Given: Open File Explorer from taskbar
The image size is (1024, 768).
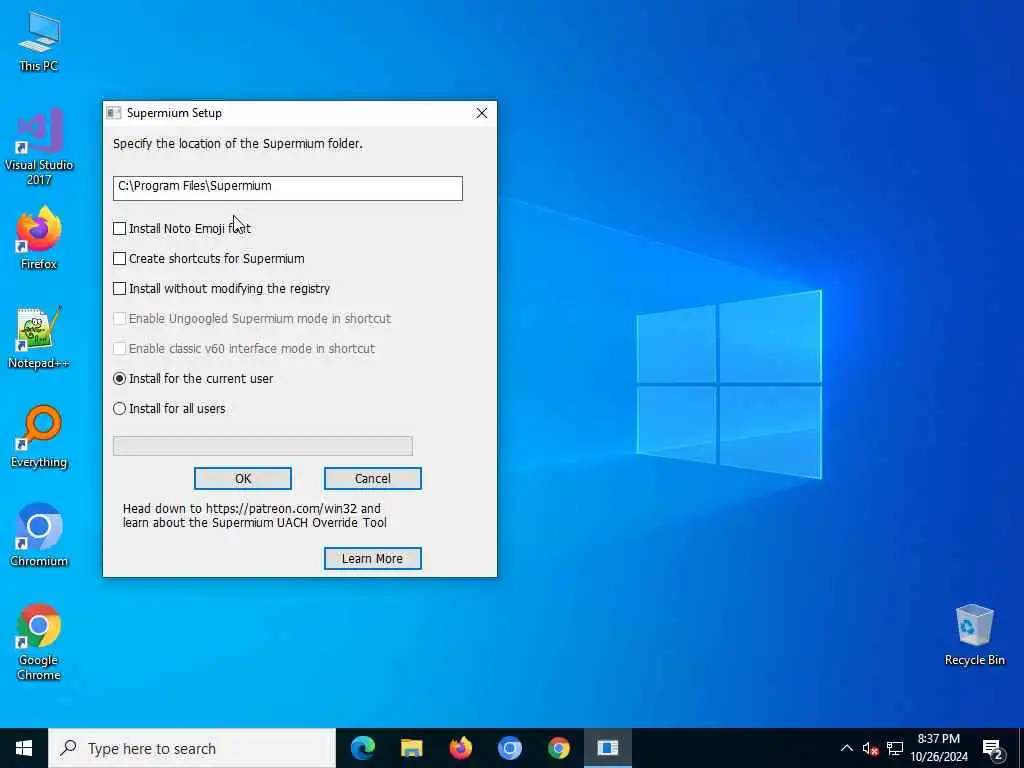Looking at the screenshot, I should [x=411, y=748].
